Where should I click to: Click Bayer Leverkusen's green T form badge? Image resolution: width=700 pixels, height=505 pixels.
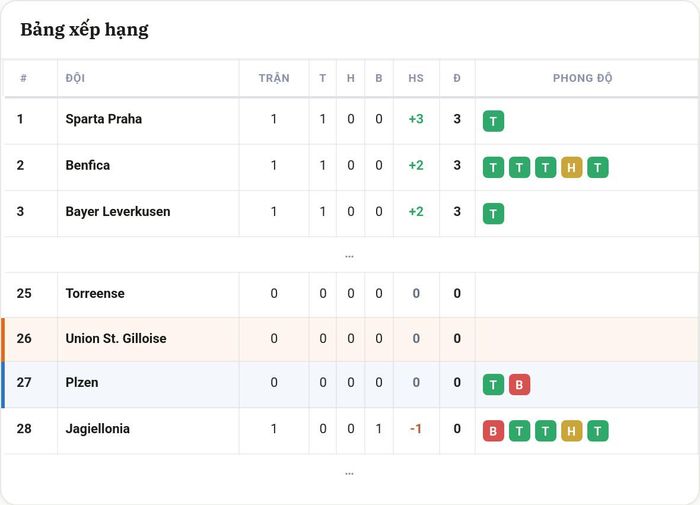[493, 213]
